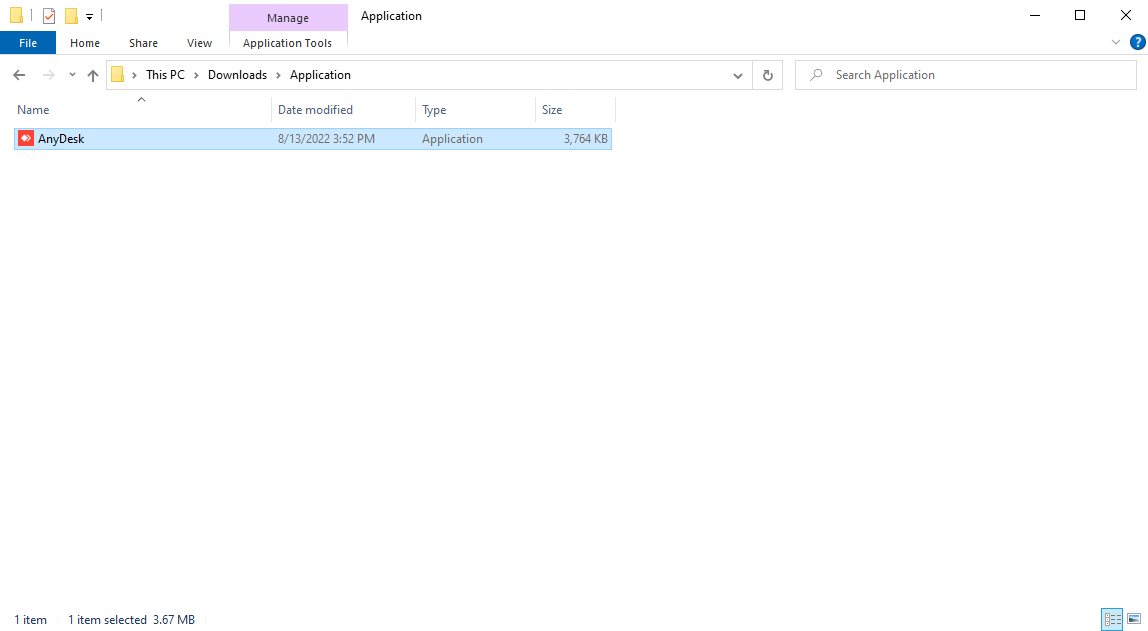The width and height of the screenshot is (1148, 631).
Task: Click the address bar folder icon
Action: click(118, 75)
